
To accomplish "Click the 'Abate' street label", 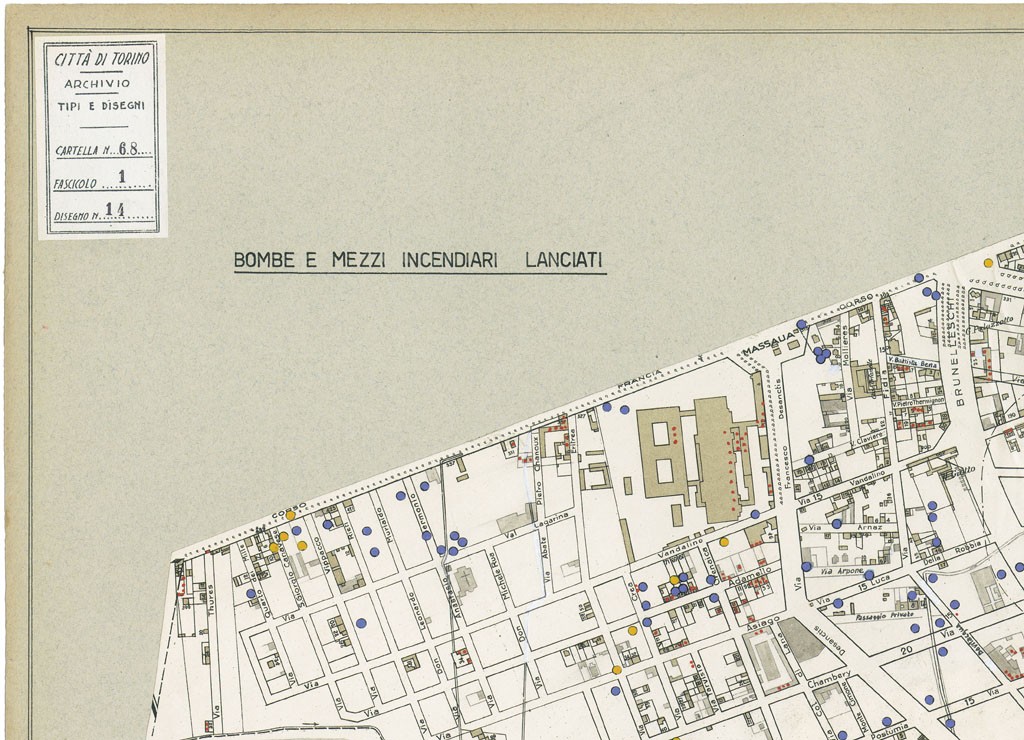I will tap(544, 547).
